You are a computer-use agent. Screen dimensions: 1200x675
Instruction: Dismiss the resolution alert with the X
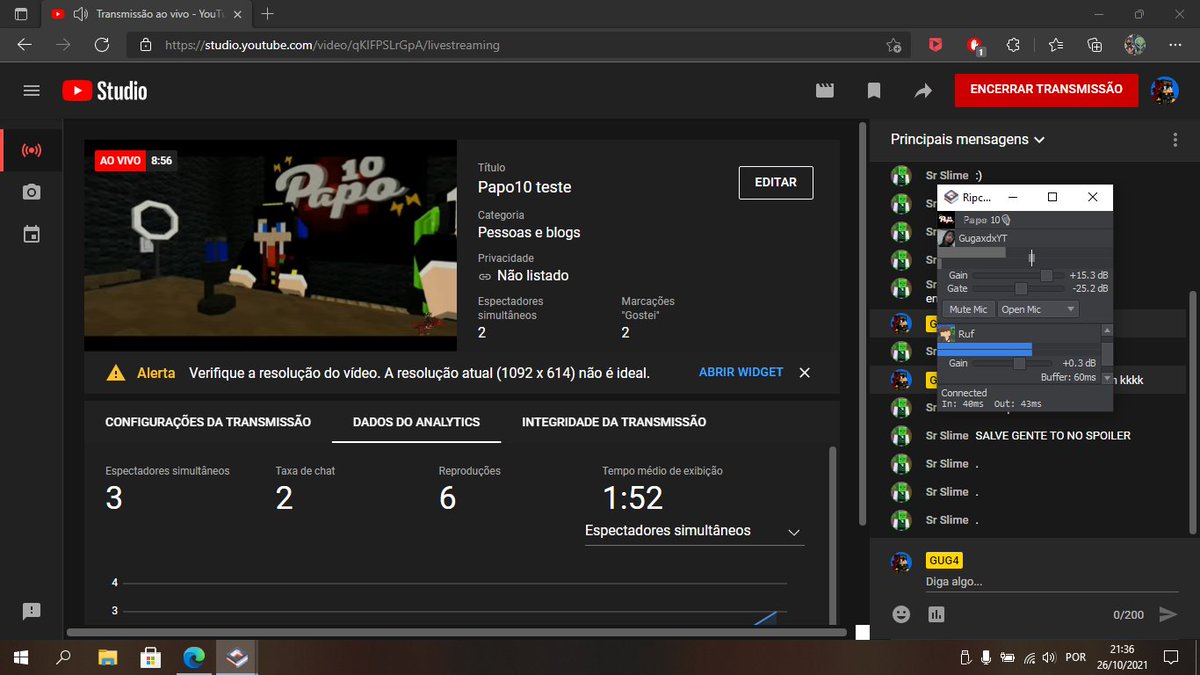pos(804,372)
